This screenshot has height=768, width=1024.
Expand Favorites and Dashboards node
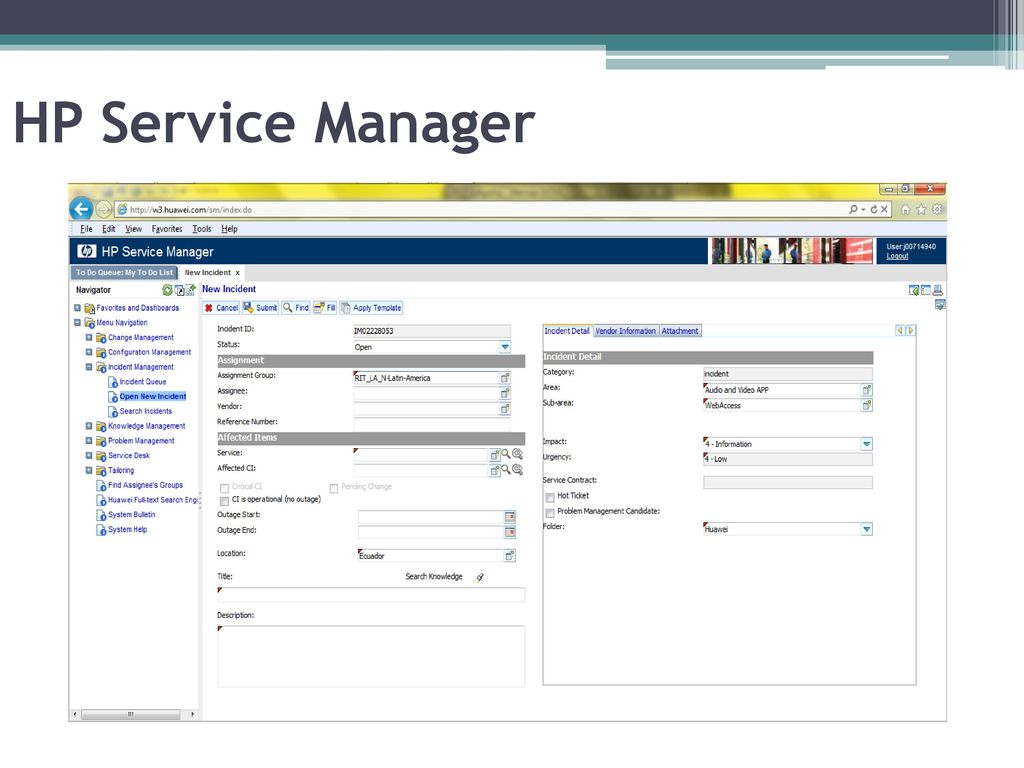[x=77, y=308]
